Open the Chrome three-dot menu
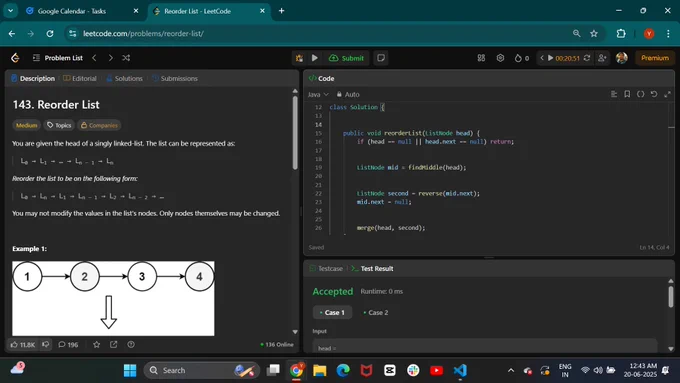The image size is (680, 383). [668, 33]
